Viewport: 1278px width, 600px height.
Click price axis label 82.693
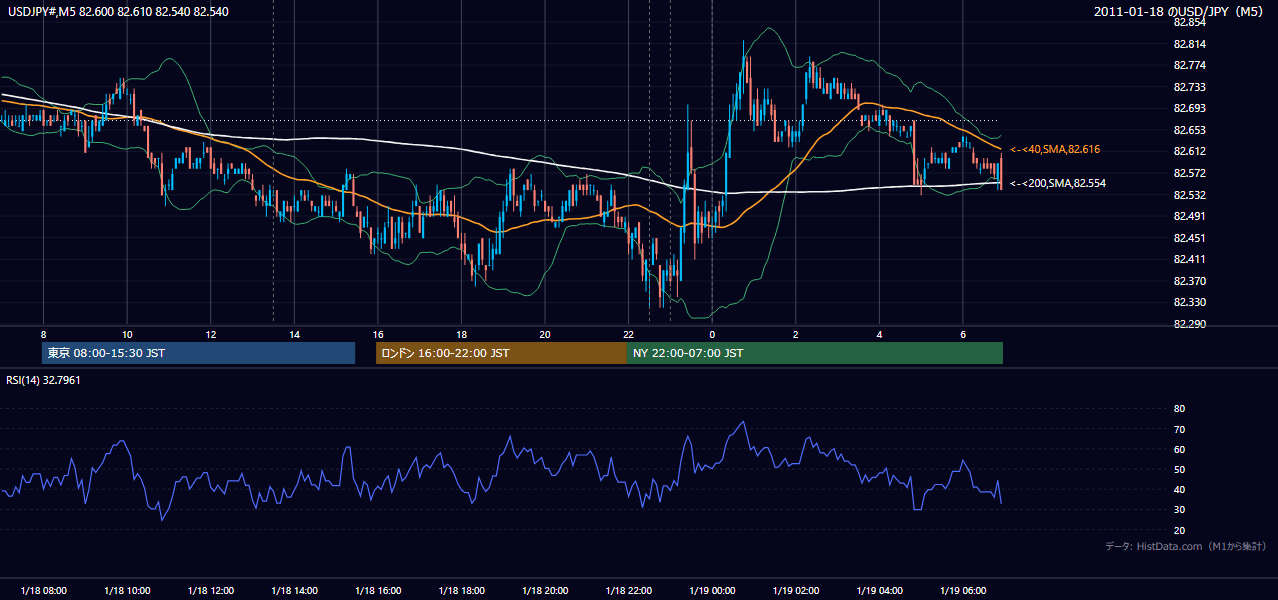pyautogui.click(x=1189, y=108)
